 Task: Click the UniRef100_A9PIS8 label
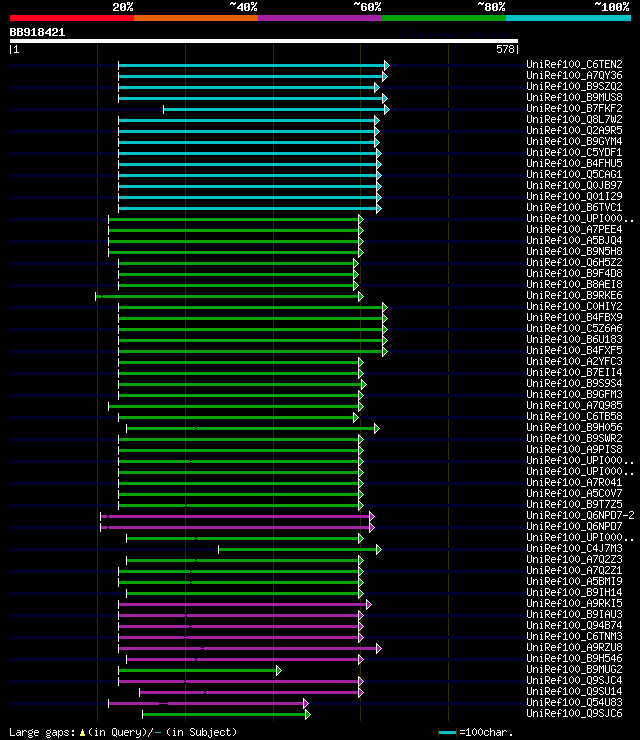[574, 450]
